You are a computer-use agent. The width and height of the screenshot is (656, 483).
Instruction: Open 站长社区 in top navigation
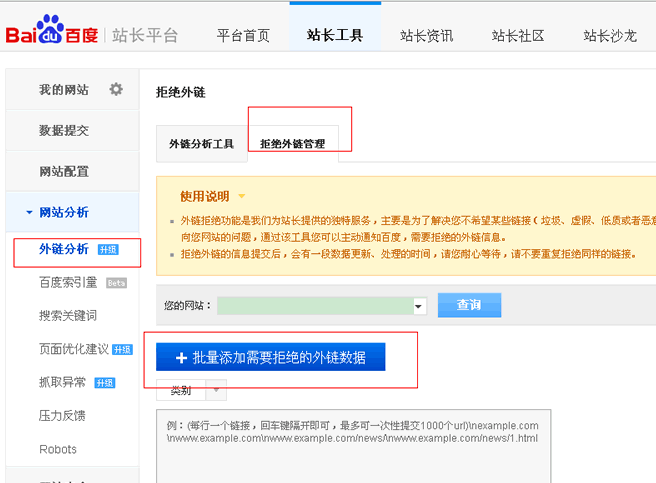click(518, 36)
